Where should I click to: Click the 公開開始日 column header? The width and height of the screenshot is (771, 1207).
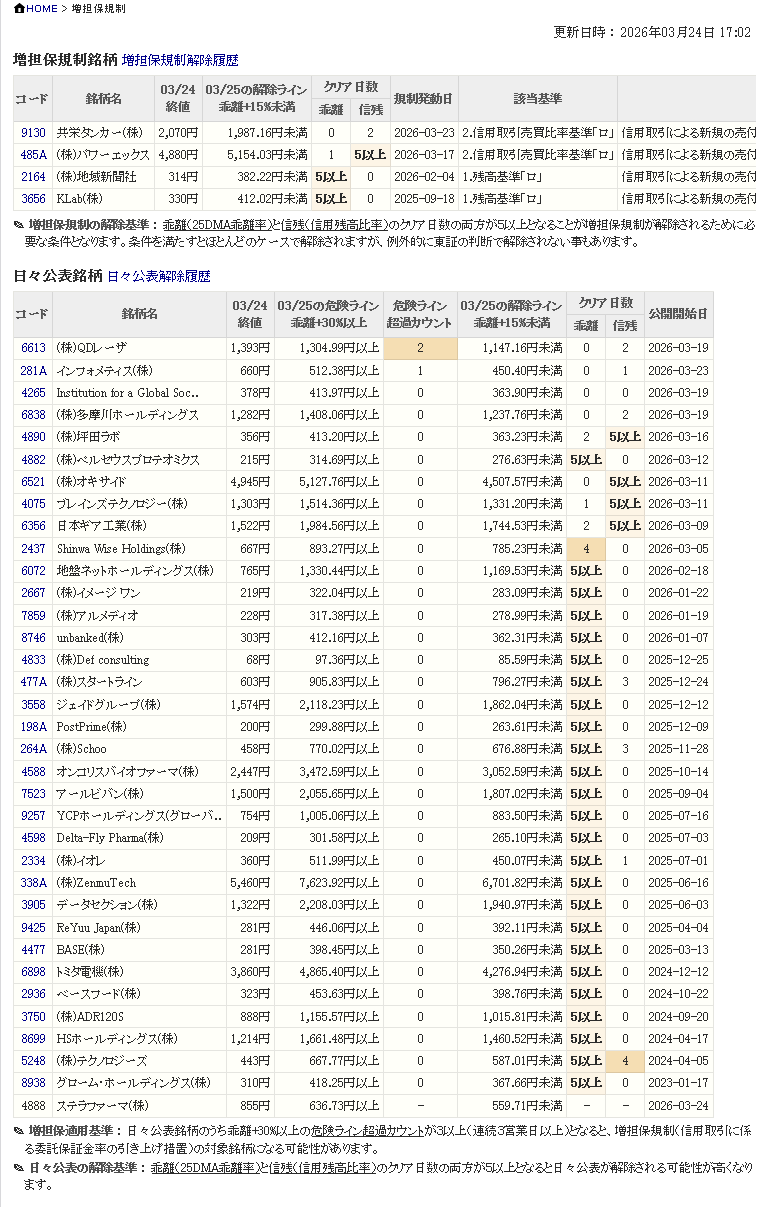677,314
